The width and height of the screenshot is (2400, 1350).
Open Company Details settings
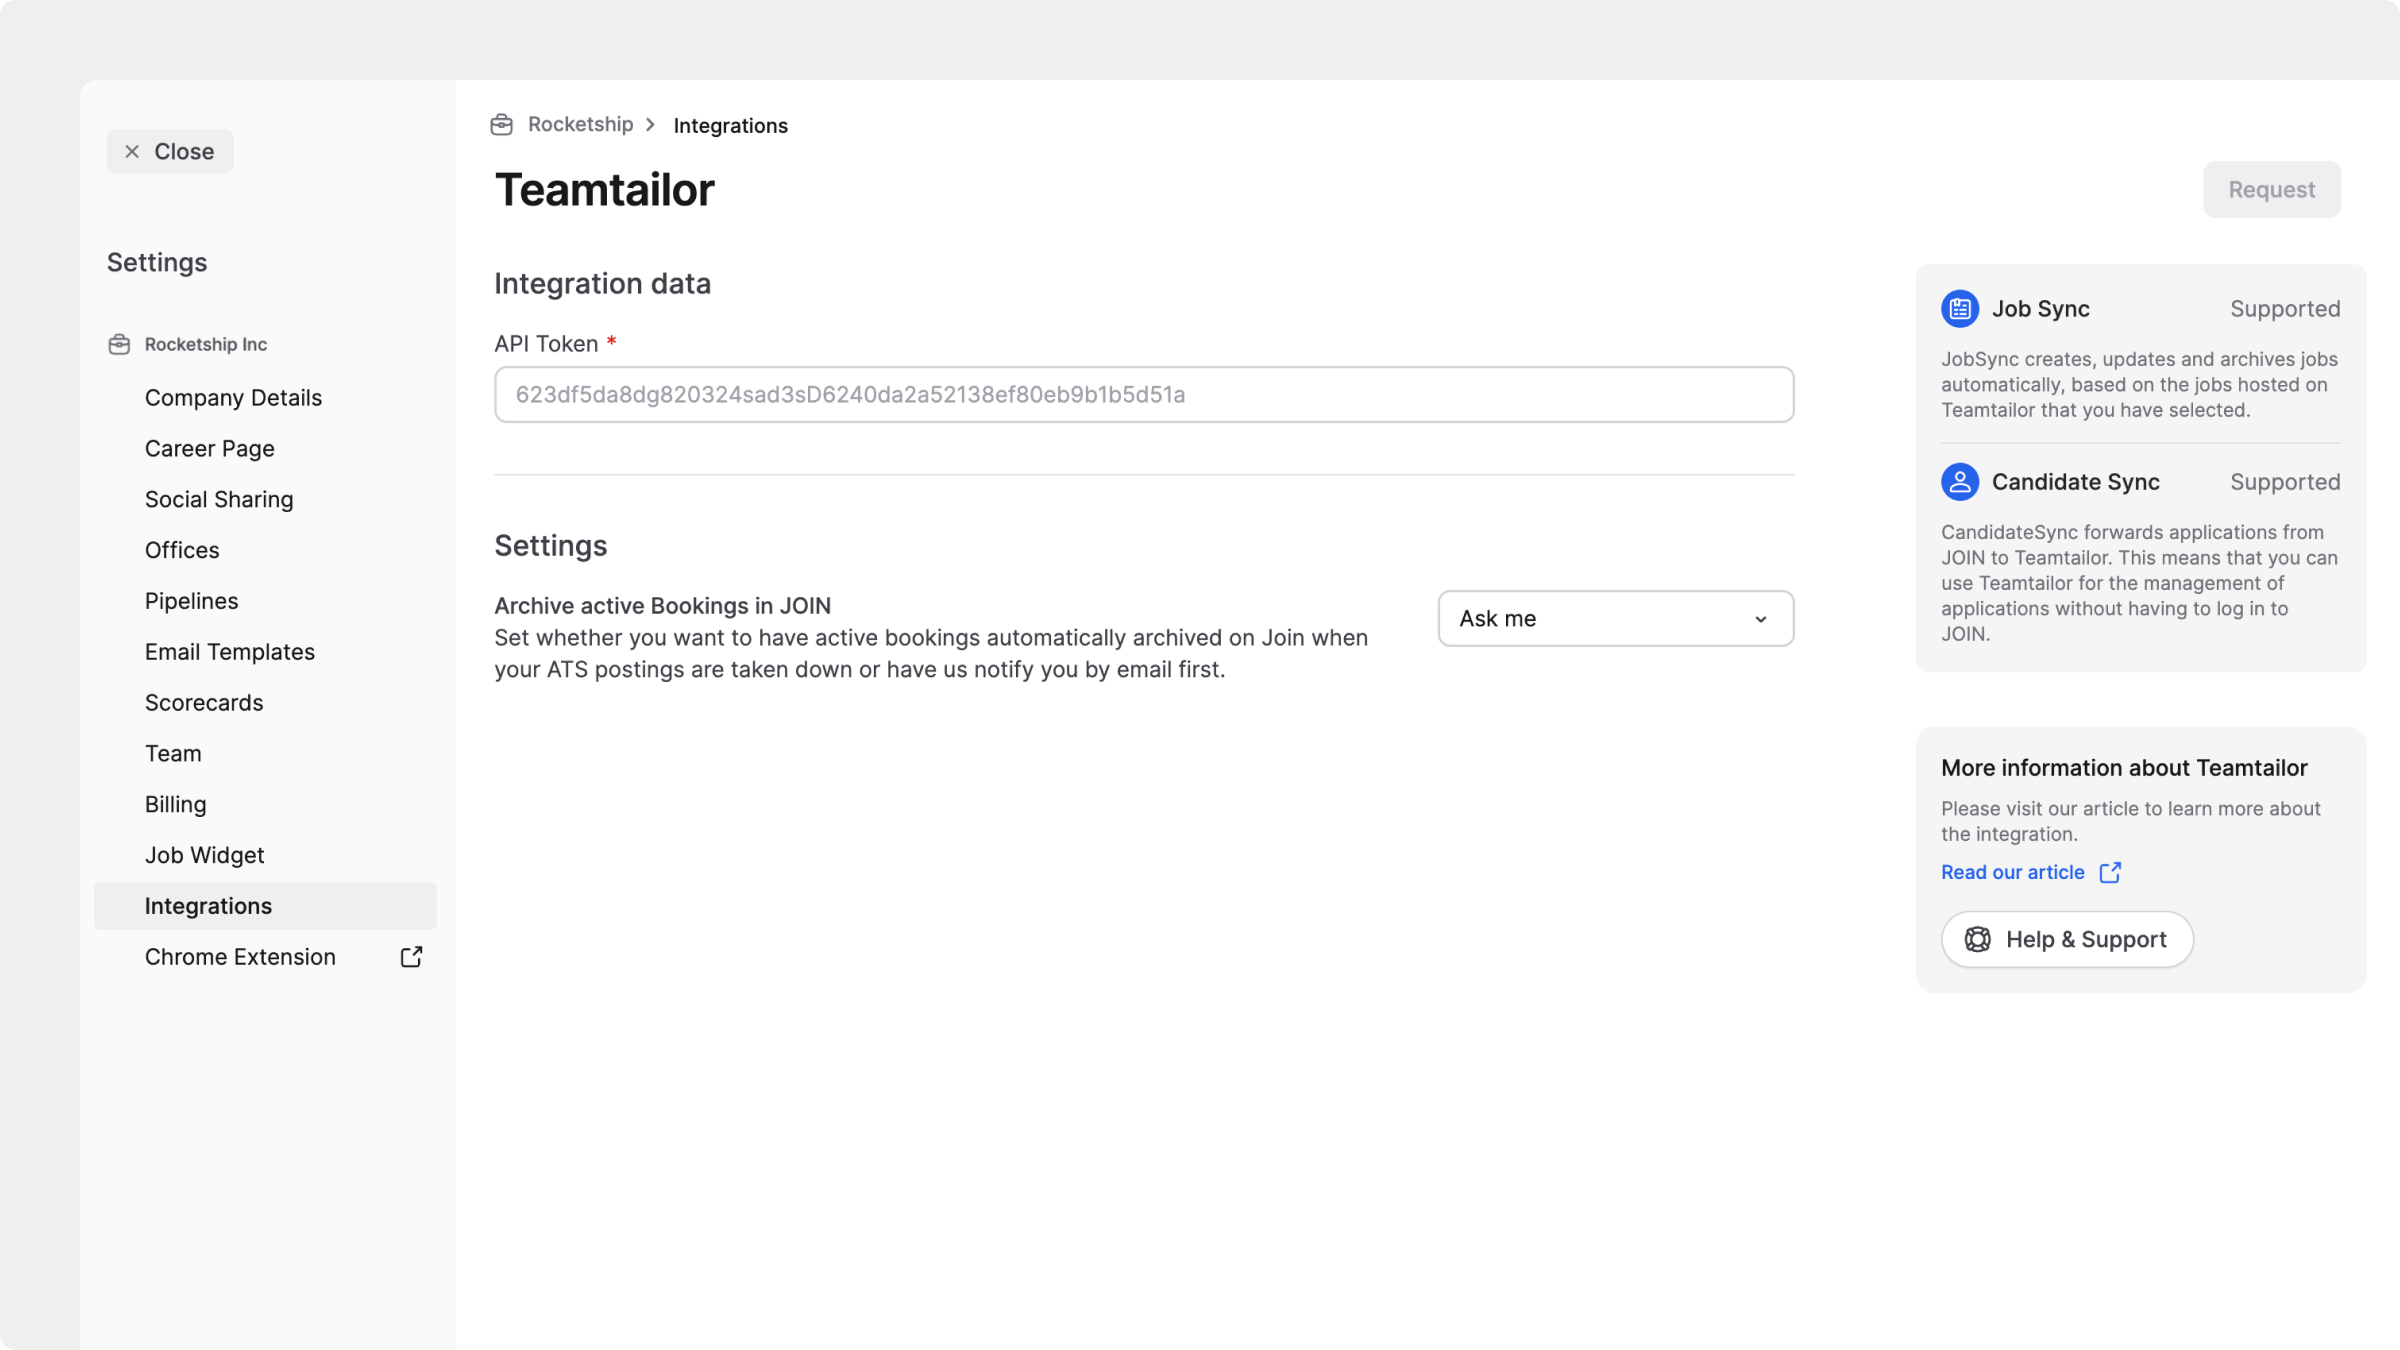click(233, 398)
